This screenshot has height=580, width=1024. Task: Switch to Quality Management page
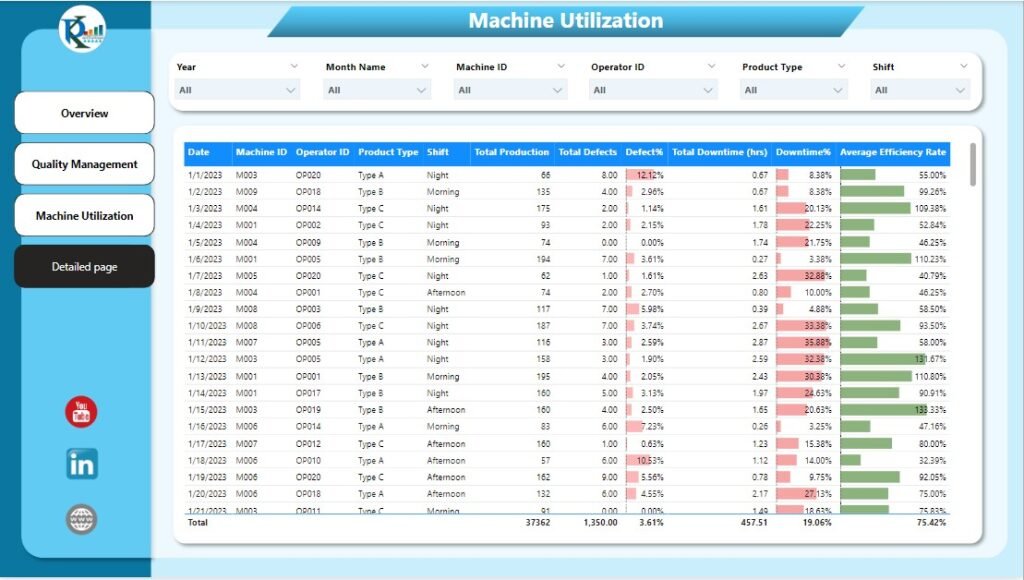(x=84, y=163)
